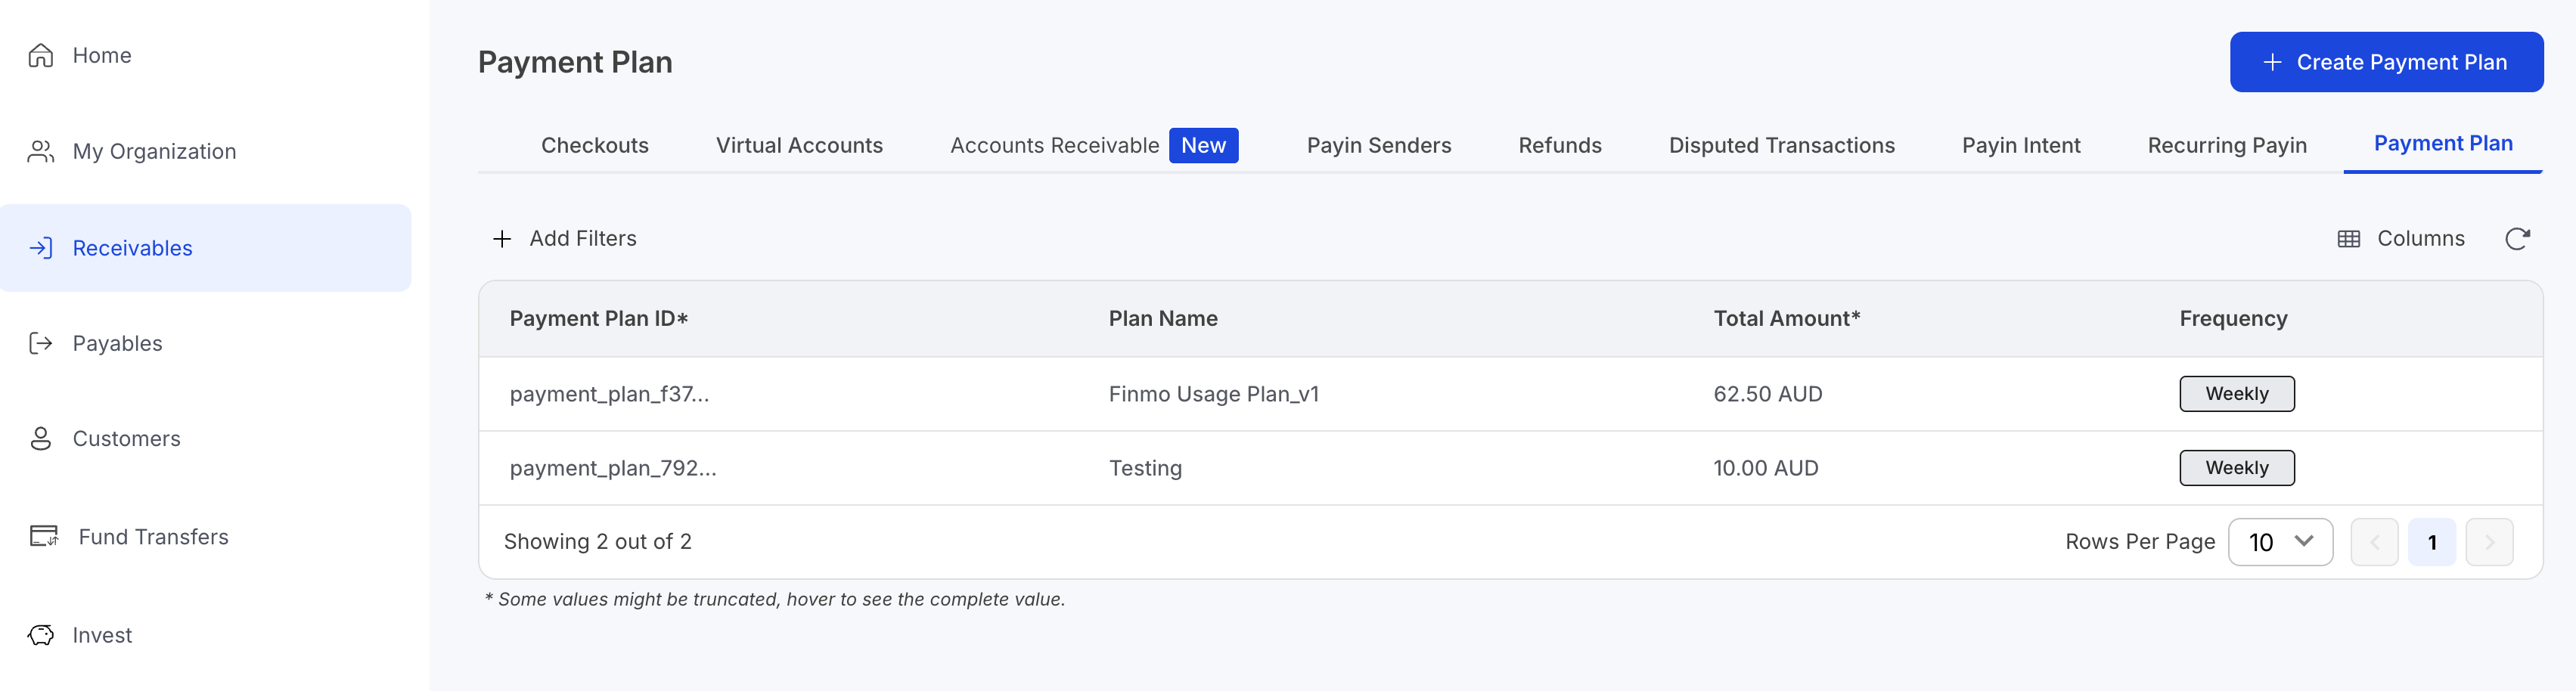Refresh the payment plan table

(x=2517, y=238)
